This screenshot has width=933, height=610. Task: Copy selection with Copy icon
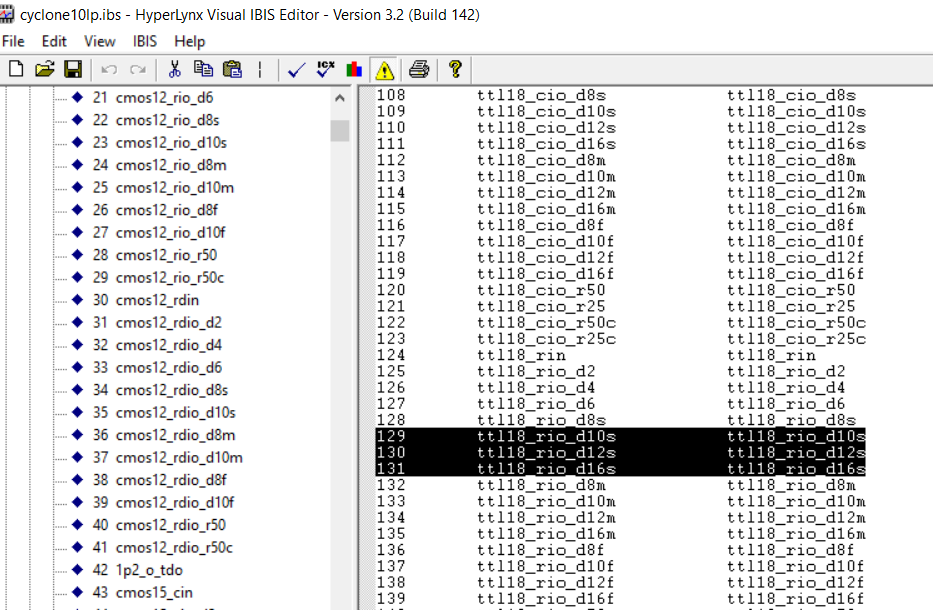tap(203, 70)
